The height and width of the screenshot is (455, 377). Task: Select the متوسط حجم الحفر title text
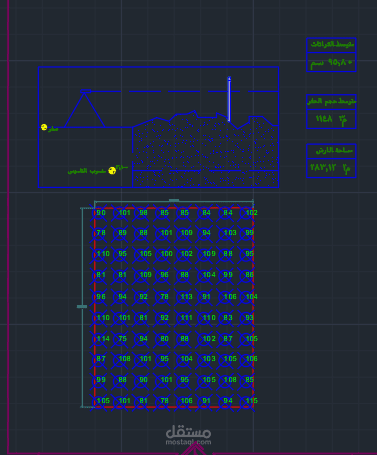pyautogui.click(x=331, y=101)
